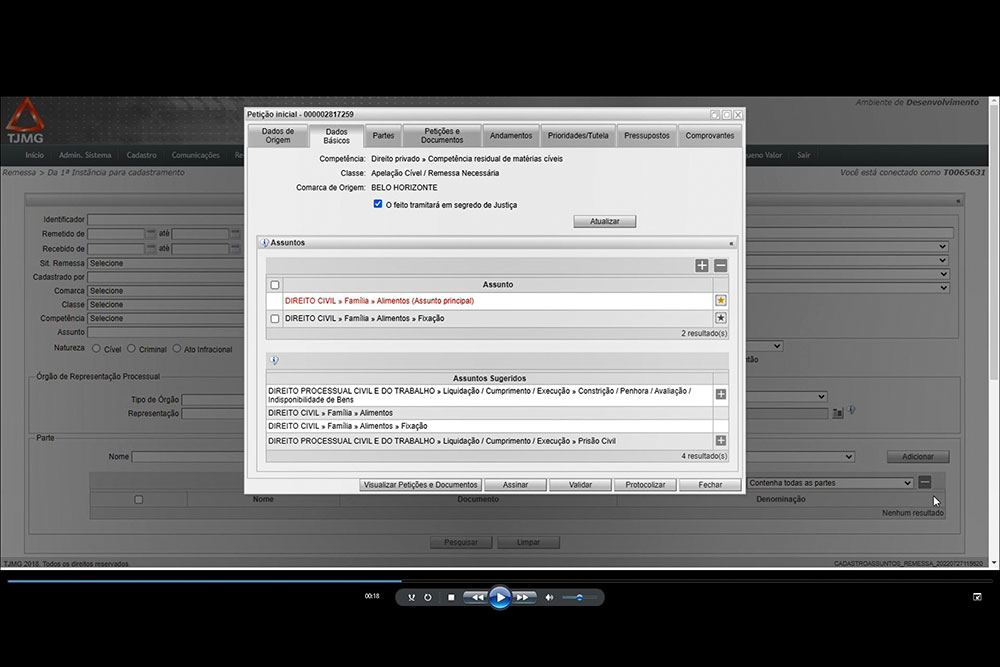Mark Alimentos » Fixação as main subject star
The image size is (1000, 667).
721,318
